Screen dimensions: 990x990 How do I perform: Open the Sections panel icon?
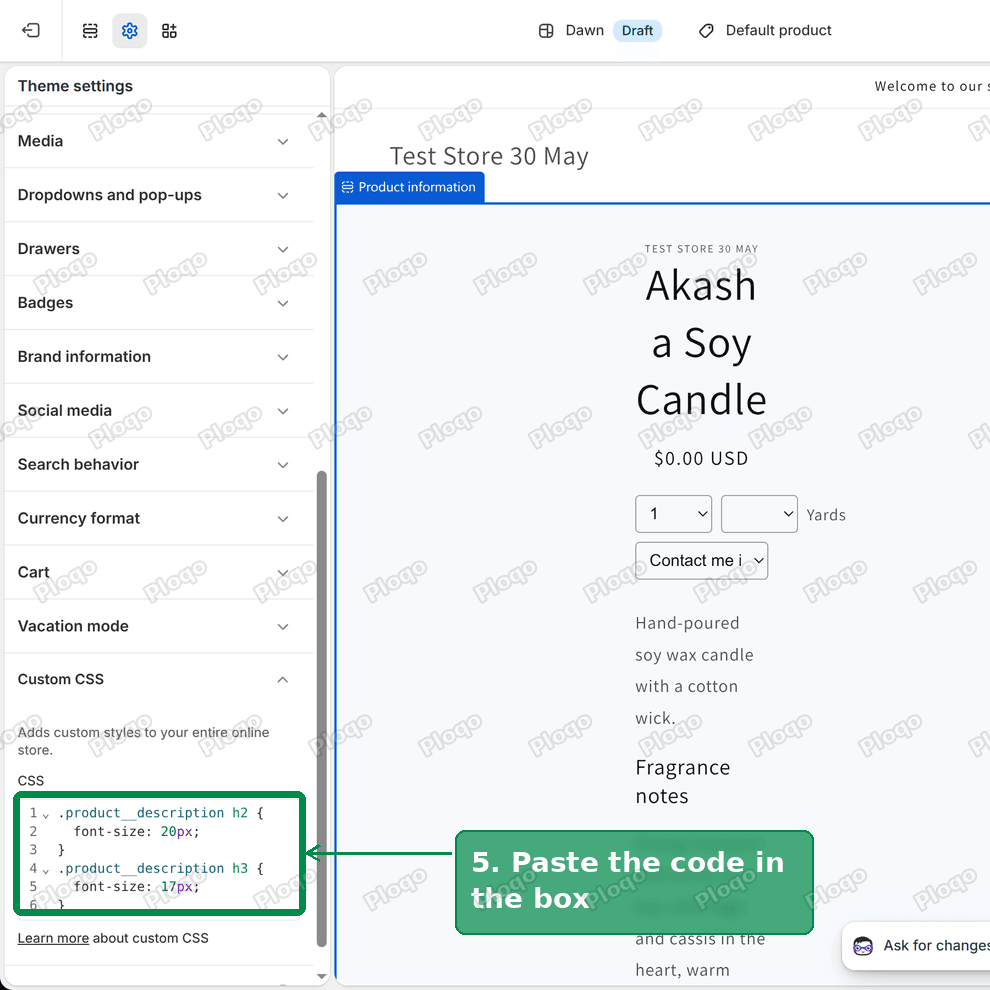click(90, 30)
